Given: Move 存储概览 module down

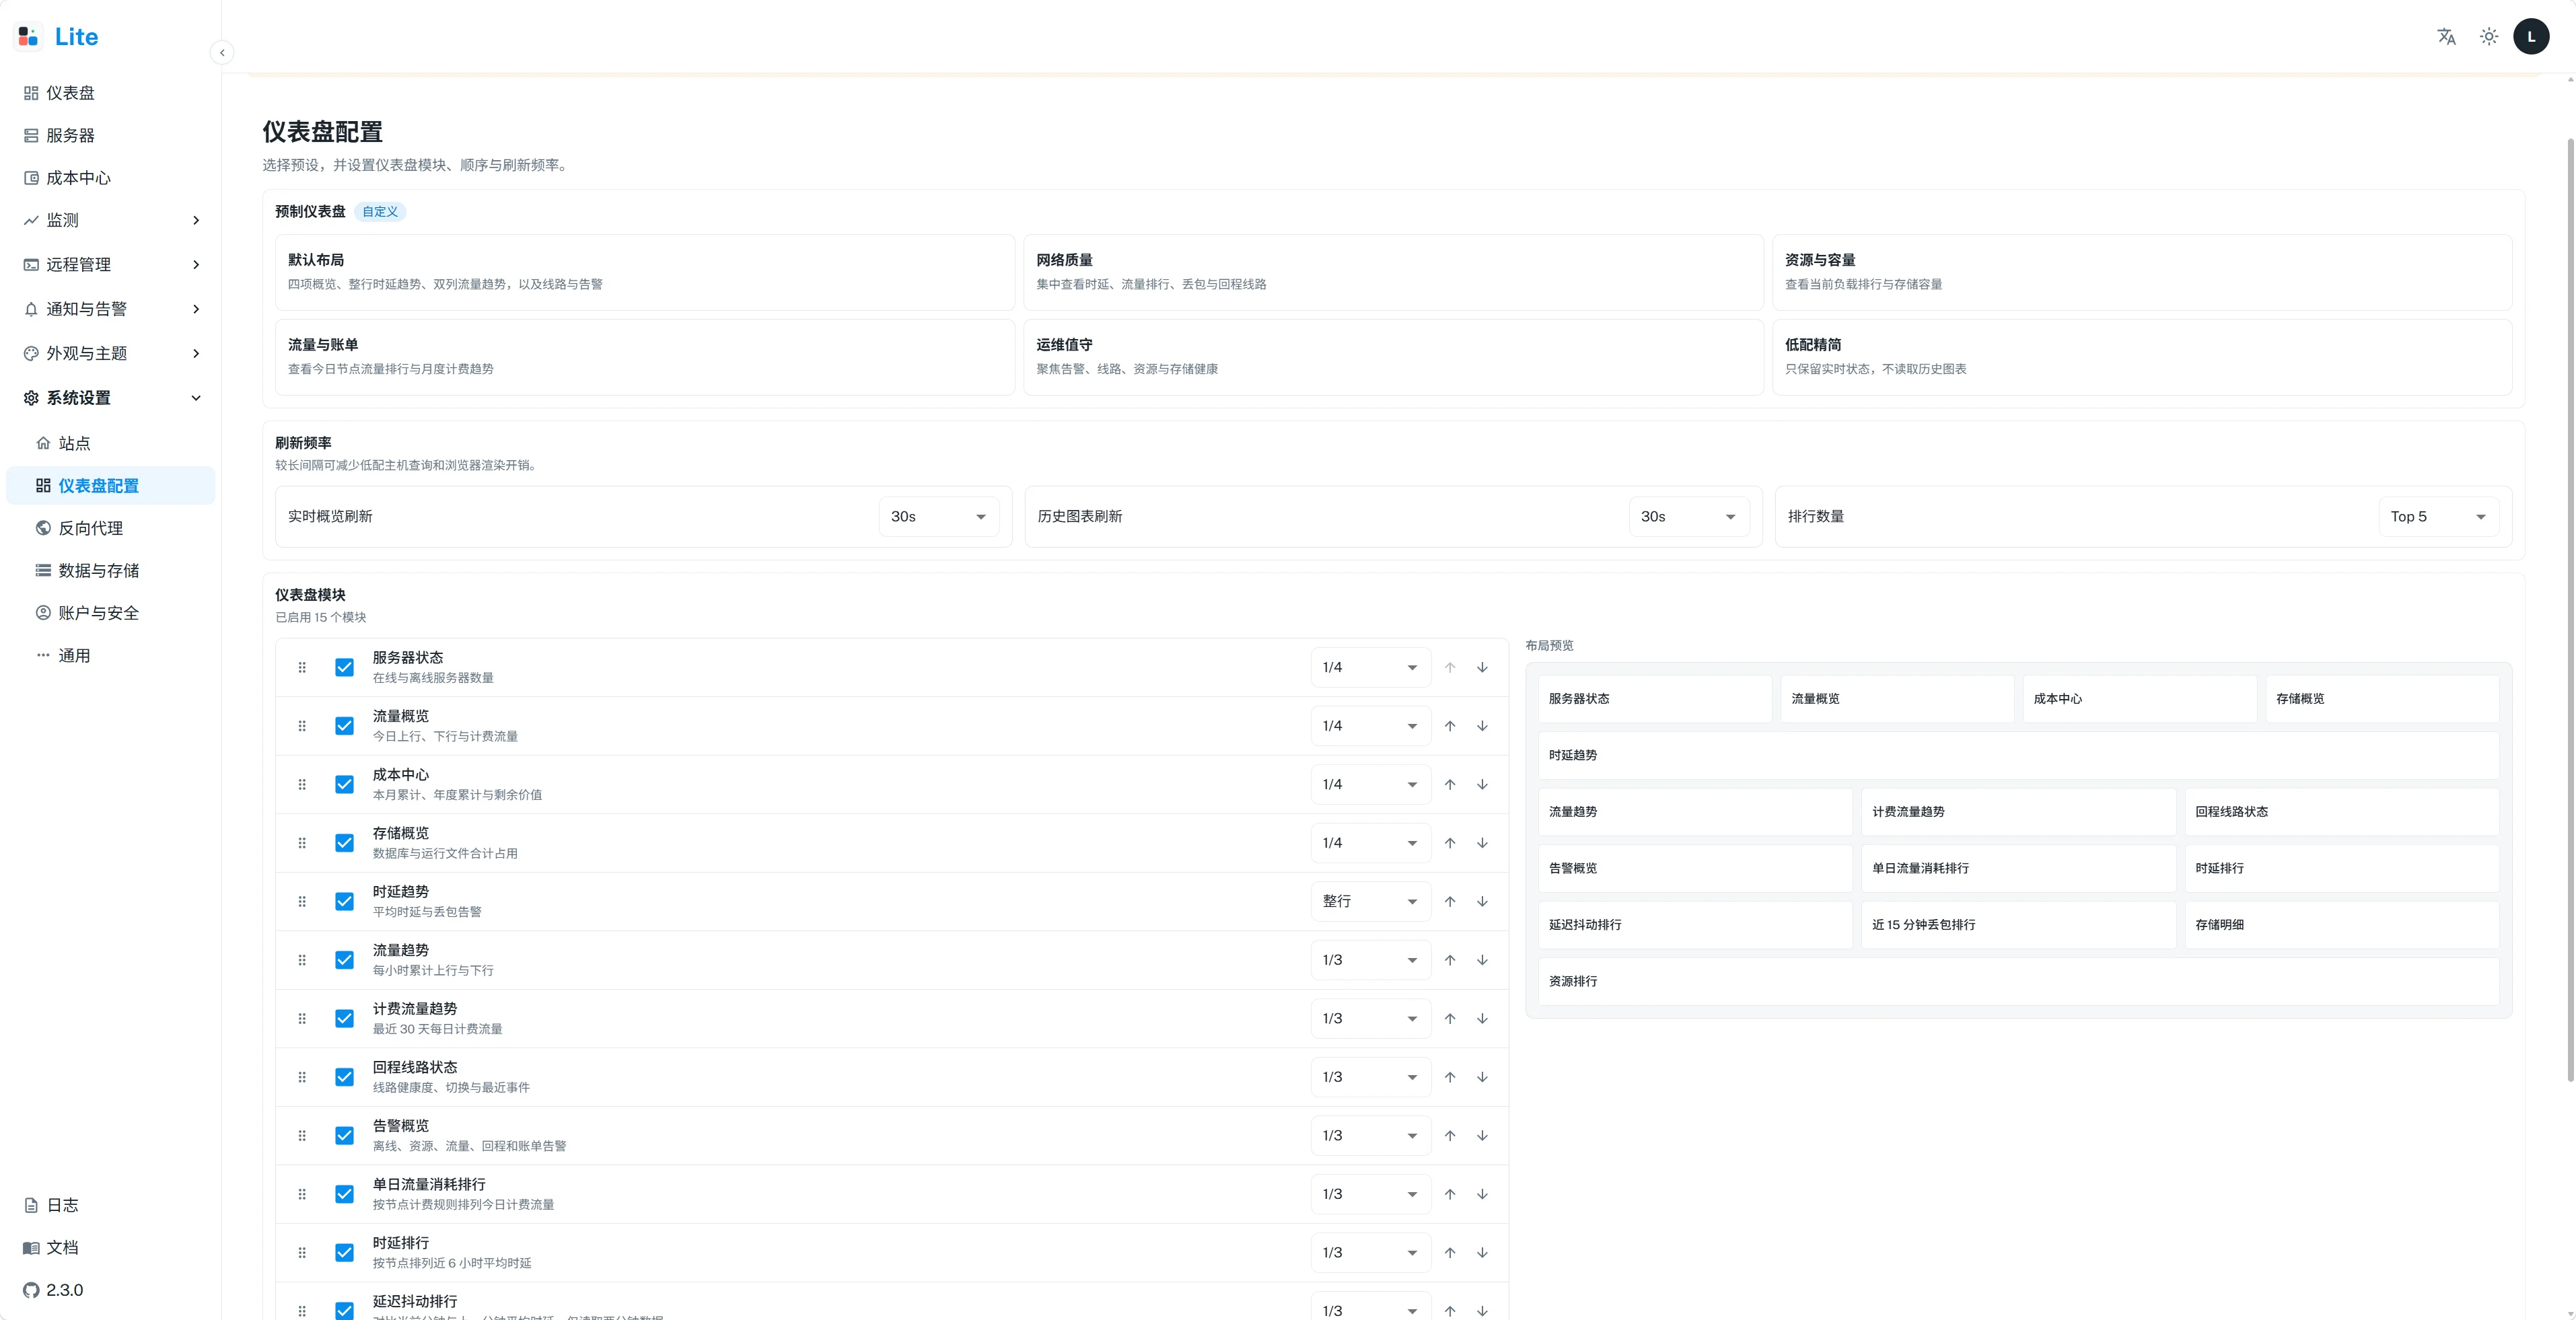Looking at the screenshot, I should pos(1482,843).
